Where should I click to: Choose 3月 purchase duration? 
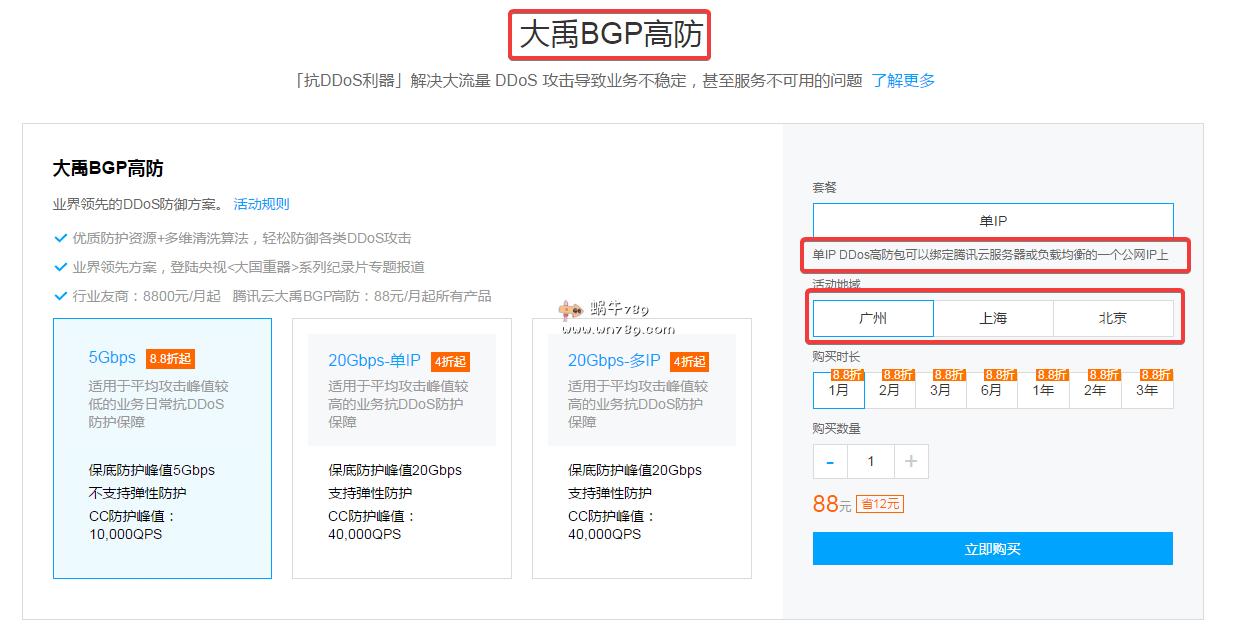pyautogui.click(x=941, y=390)
